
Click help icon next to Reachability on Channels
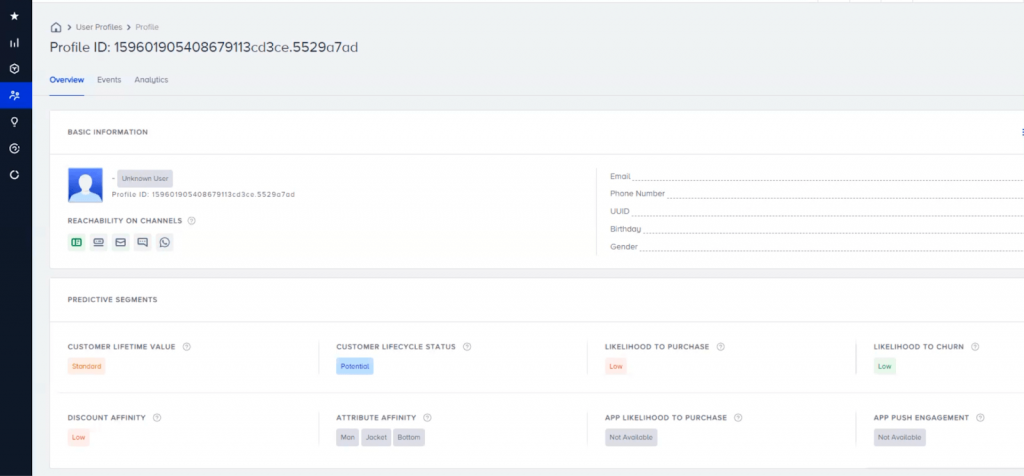pos(191,221)
